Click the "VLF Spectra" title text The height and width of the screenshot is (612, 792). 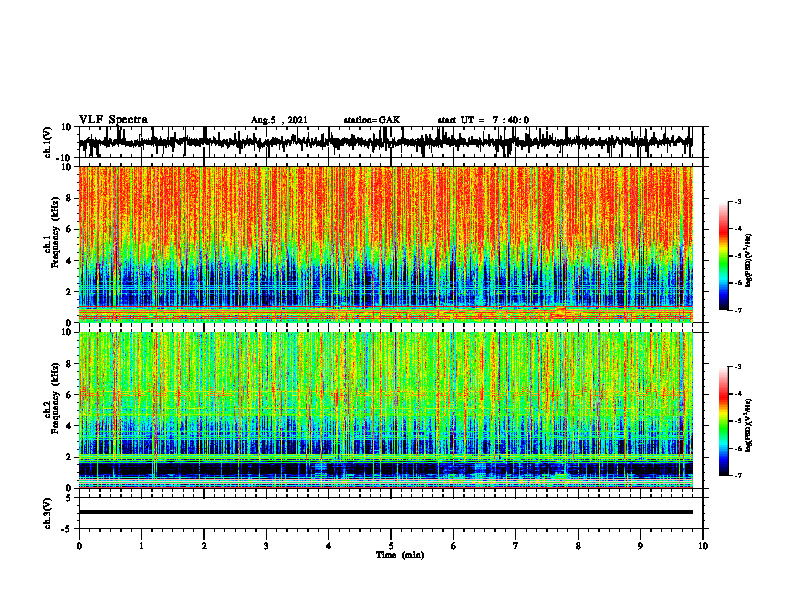pos(113,120)
